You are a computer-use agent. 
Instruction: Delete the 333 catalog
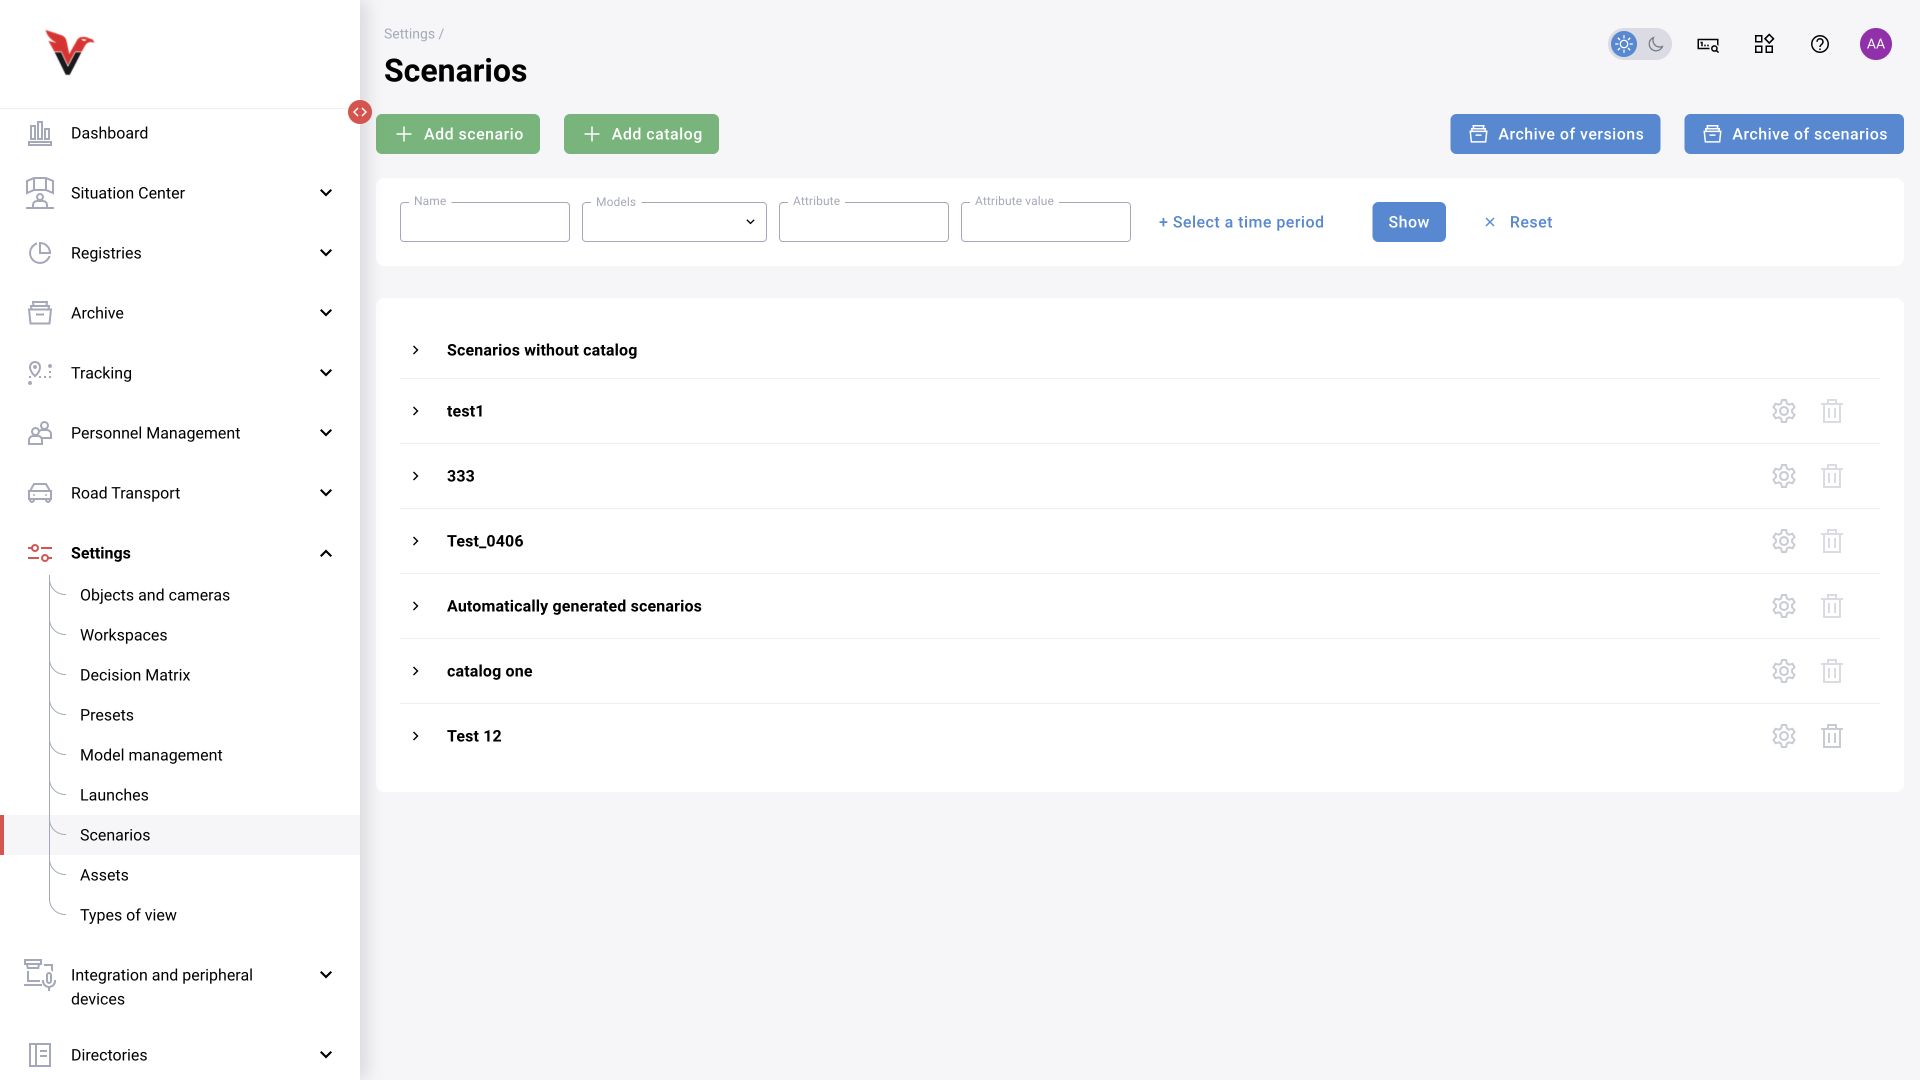pyautogui.click(x=1832, y=476)
